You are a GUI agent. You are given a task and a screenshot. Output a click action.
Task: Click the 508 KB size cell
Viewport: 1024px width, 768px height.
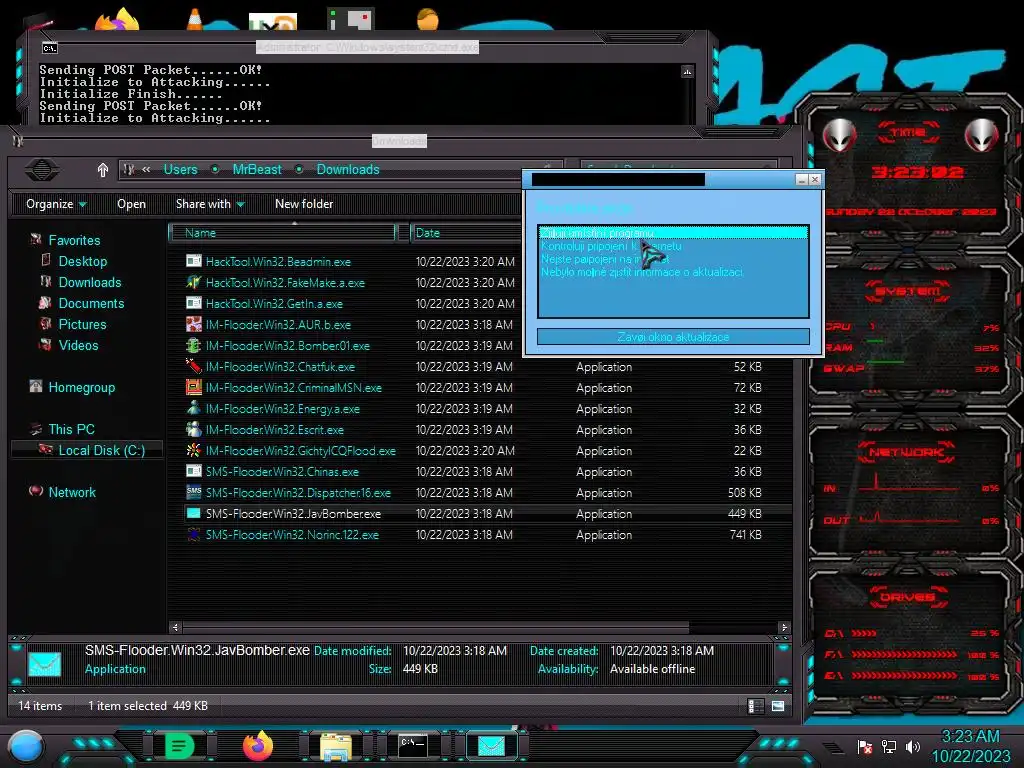click(744, 492)
